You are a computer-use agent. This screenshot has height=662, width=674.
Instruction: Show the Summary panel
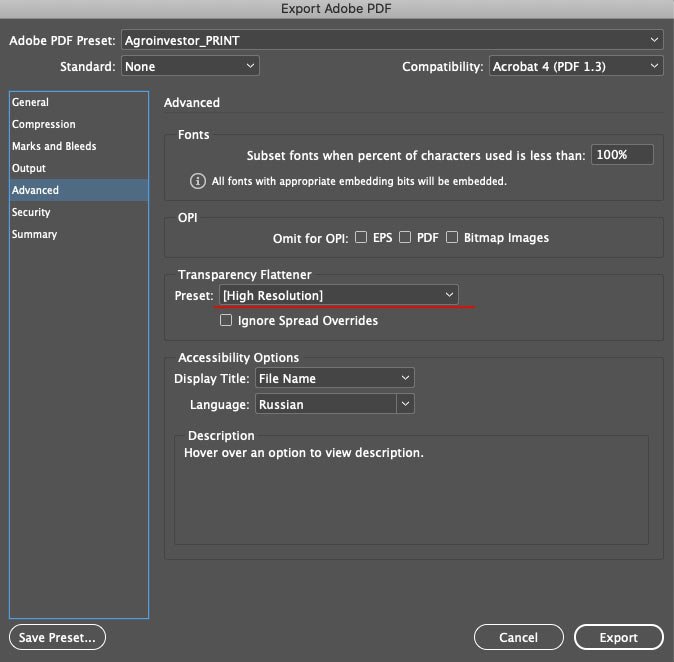point(79,234)
